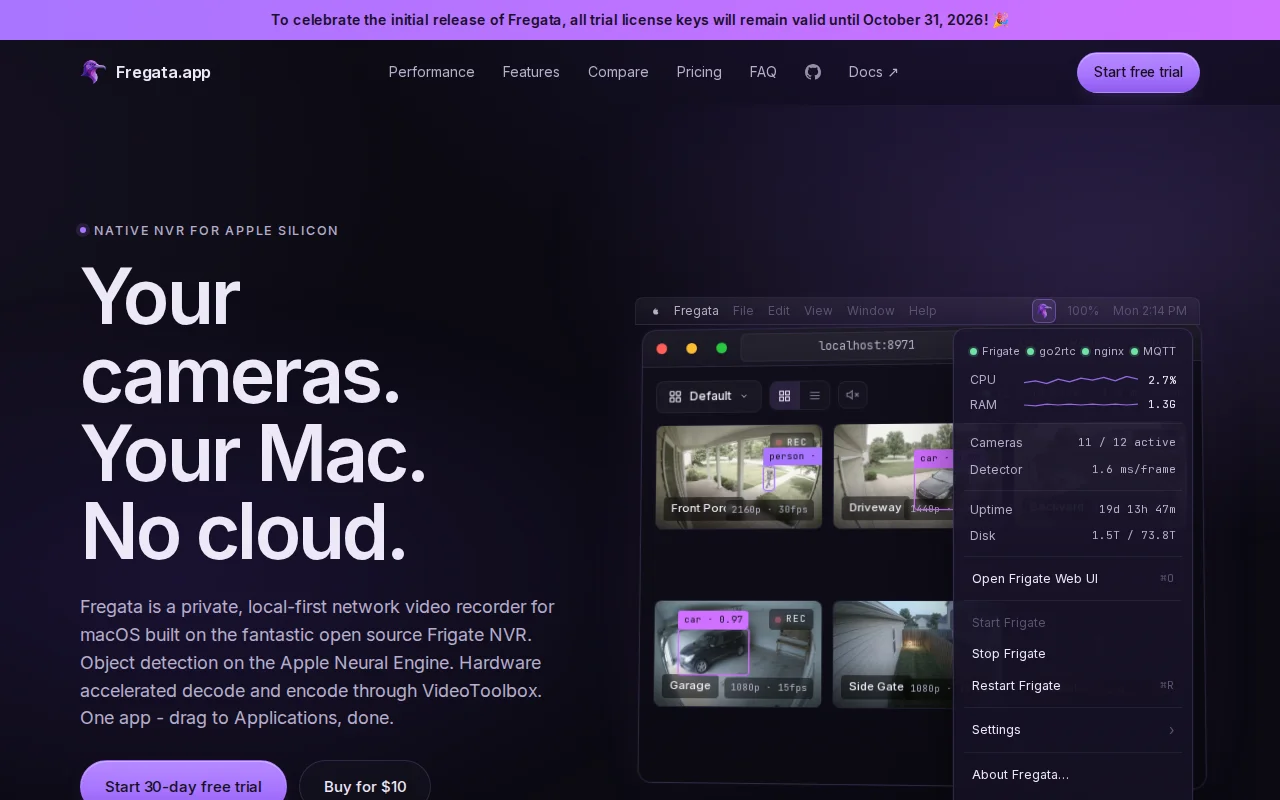Click the CPU usage sparkline graph

1081,380
